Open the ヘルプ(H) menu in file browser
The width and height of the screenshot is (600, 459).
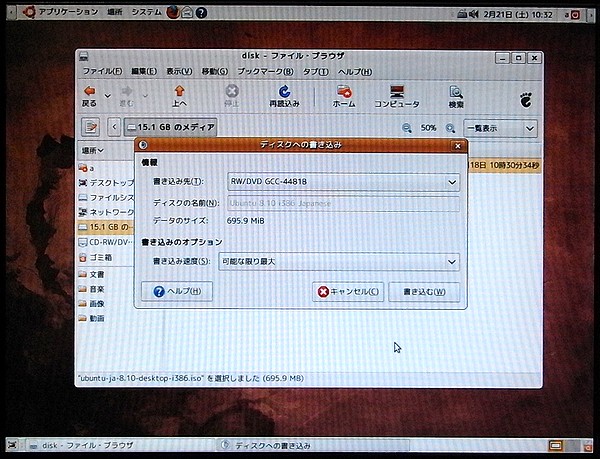(355, 72)
